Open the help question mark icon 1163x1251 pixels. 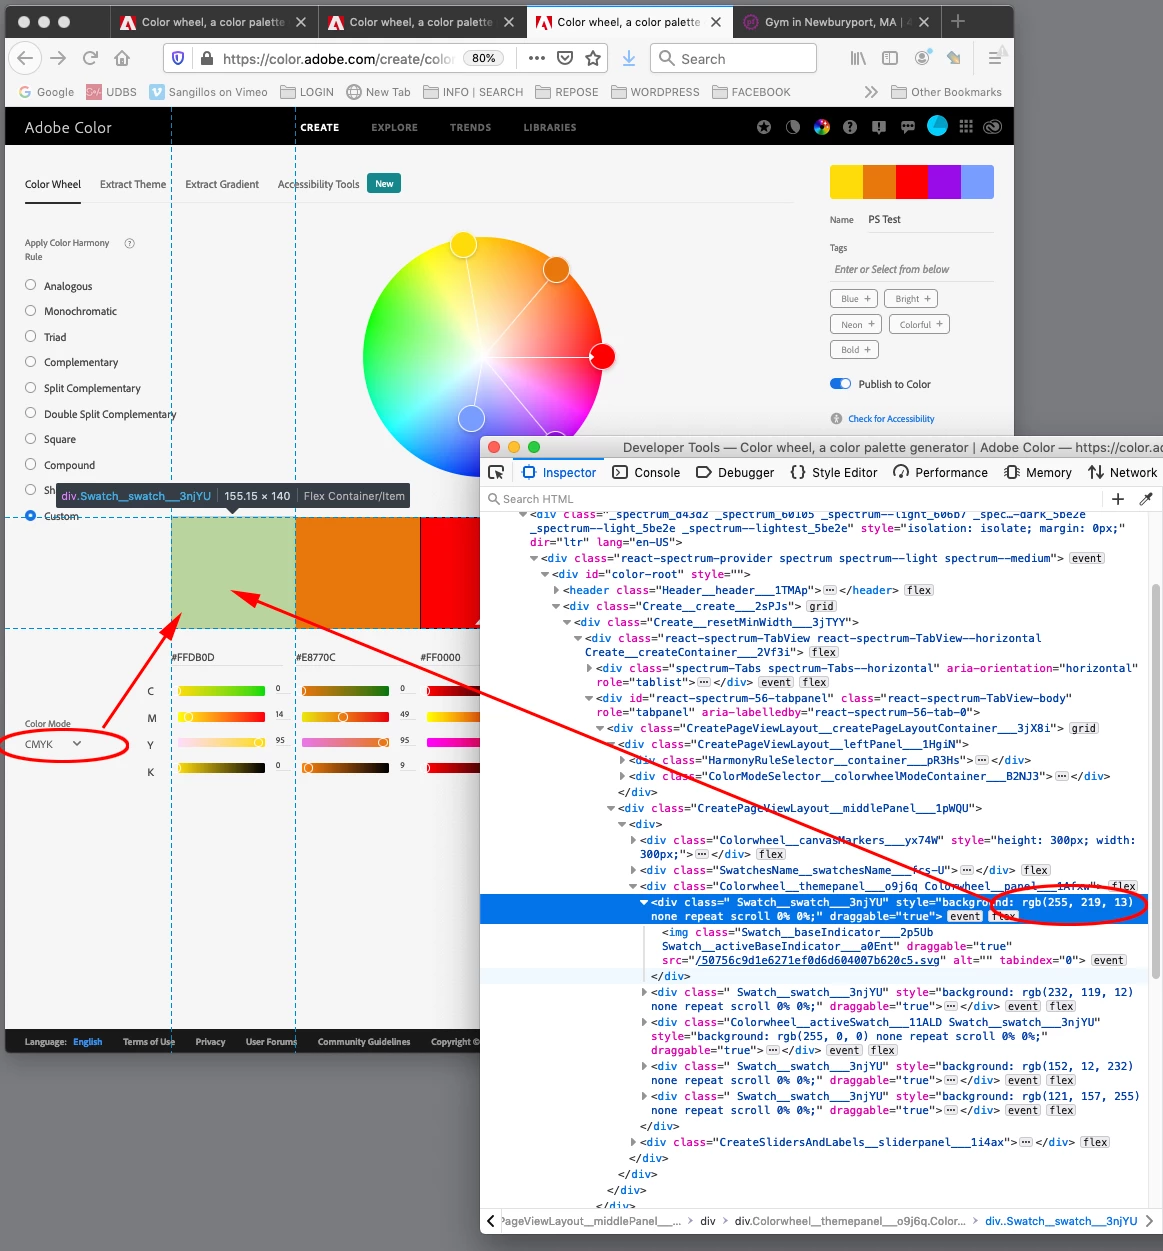click(850, 127)
